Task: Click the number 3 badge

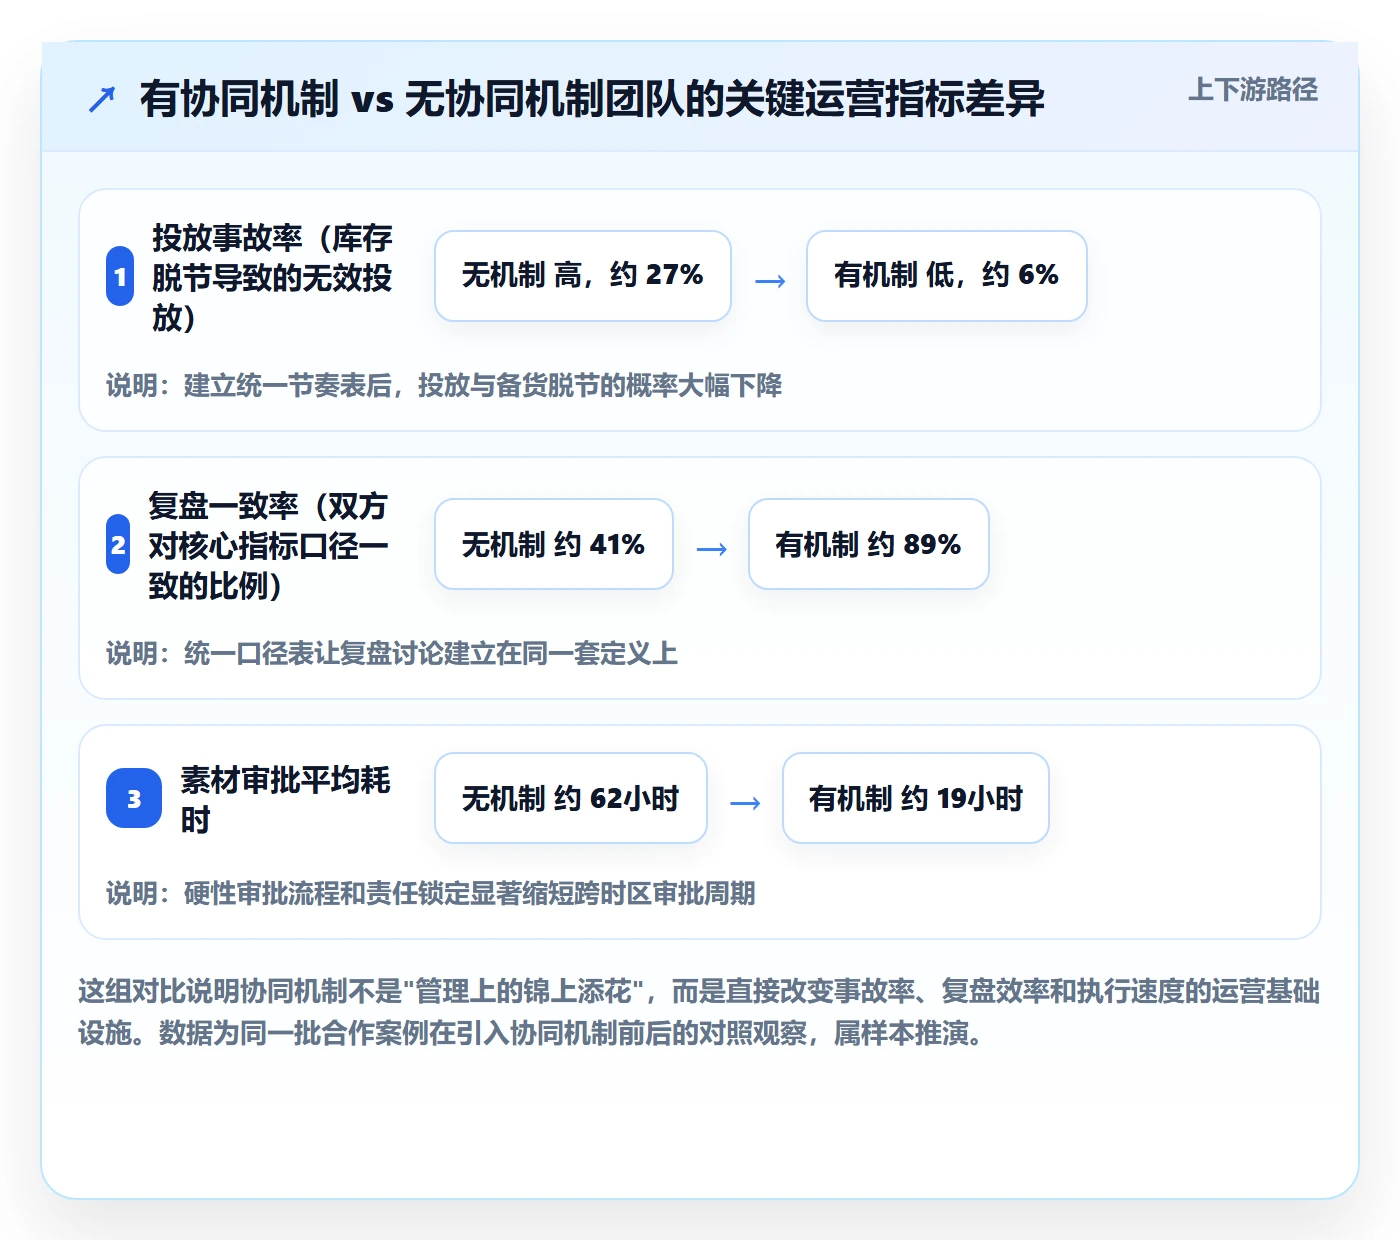Action: pyautogui.click(x=134, y=798)
